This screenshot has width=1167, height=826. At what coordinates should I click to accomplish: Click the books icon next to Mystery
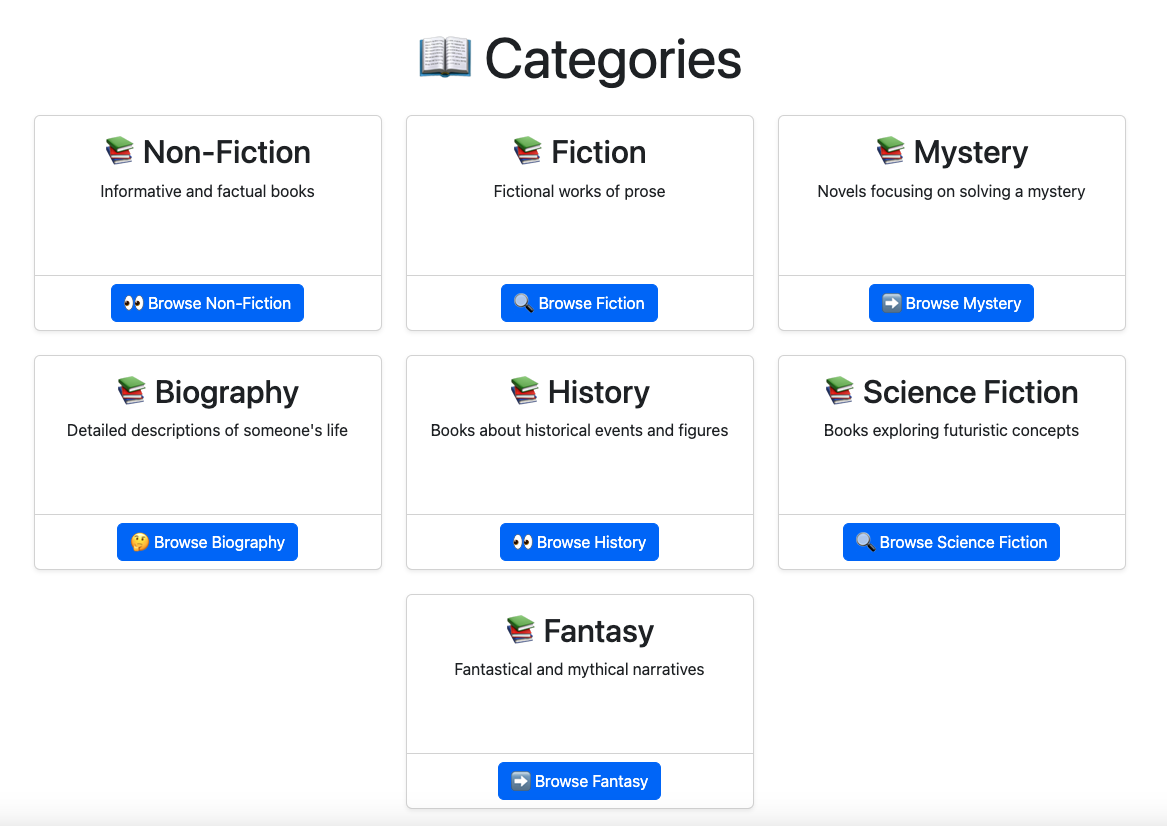point(890,151)
